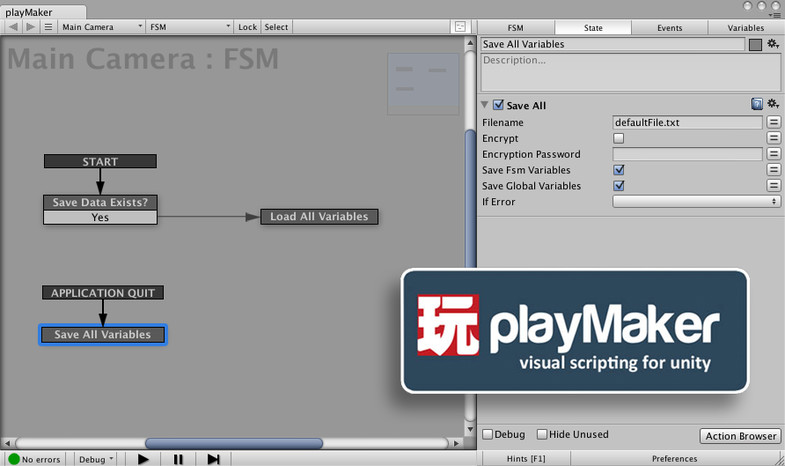Edit the Filename field defaultFile.txt
Viewport: 785px width, 466px height.
click(687, 122)
